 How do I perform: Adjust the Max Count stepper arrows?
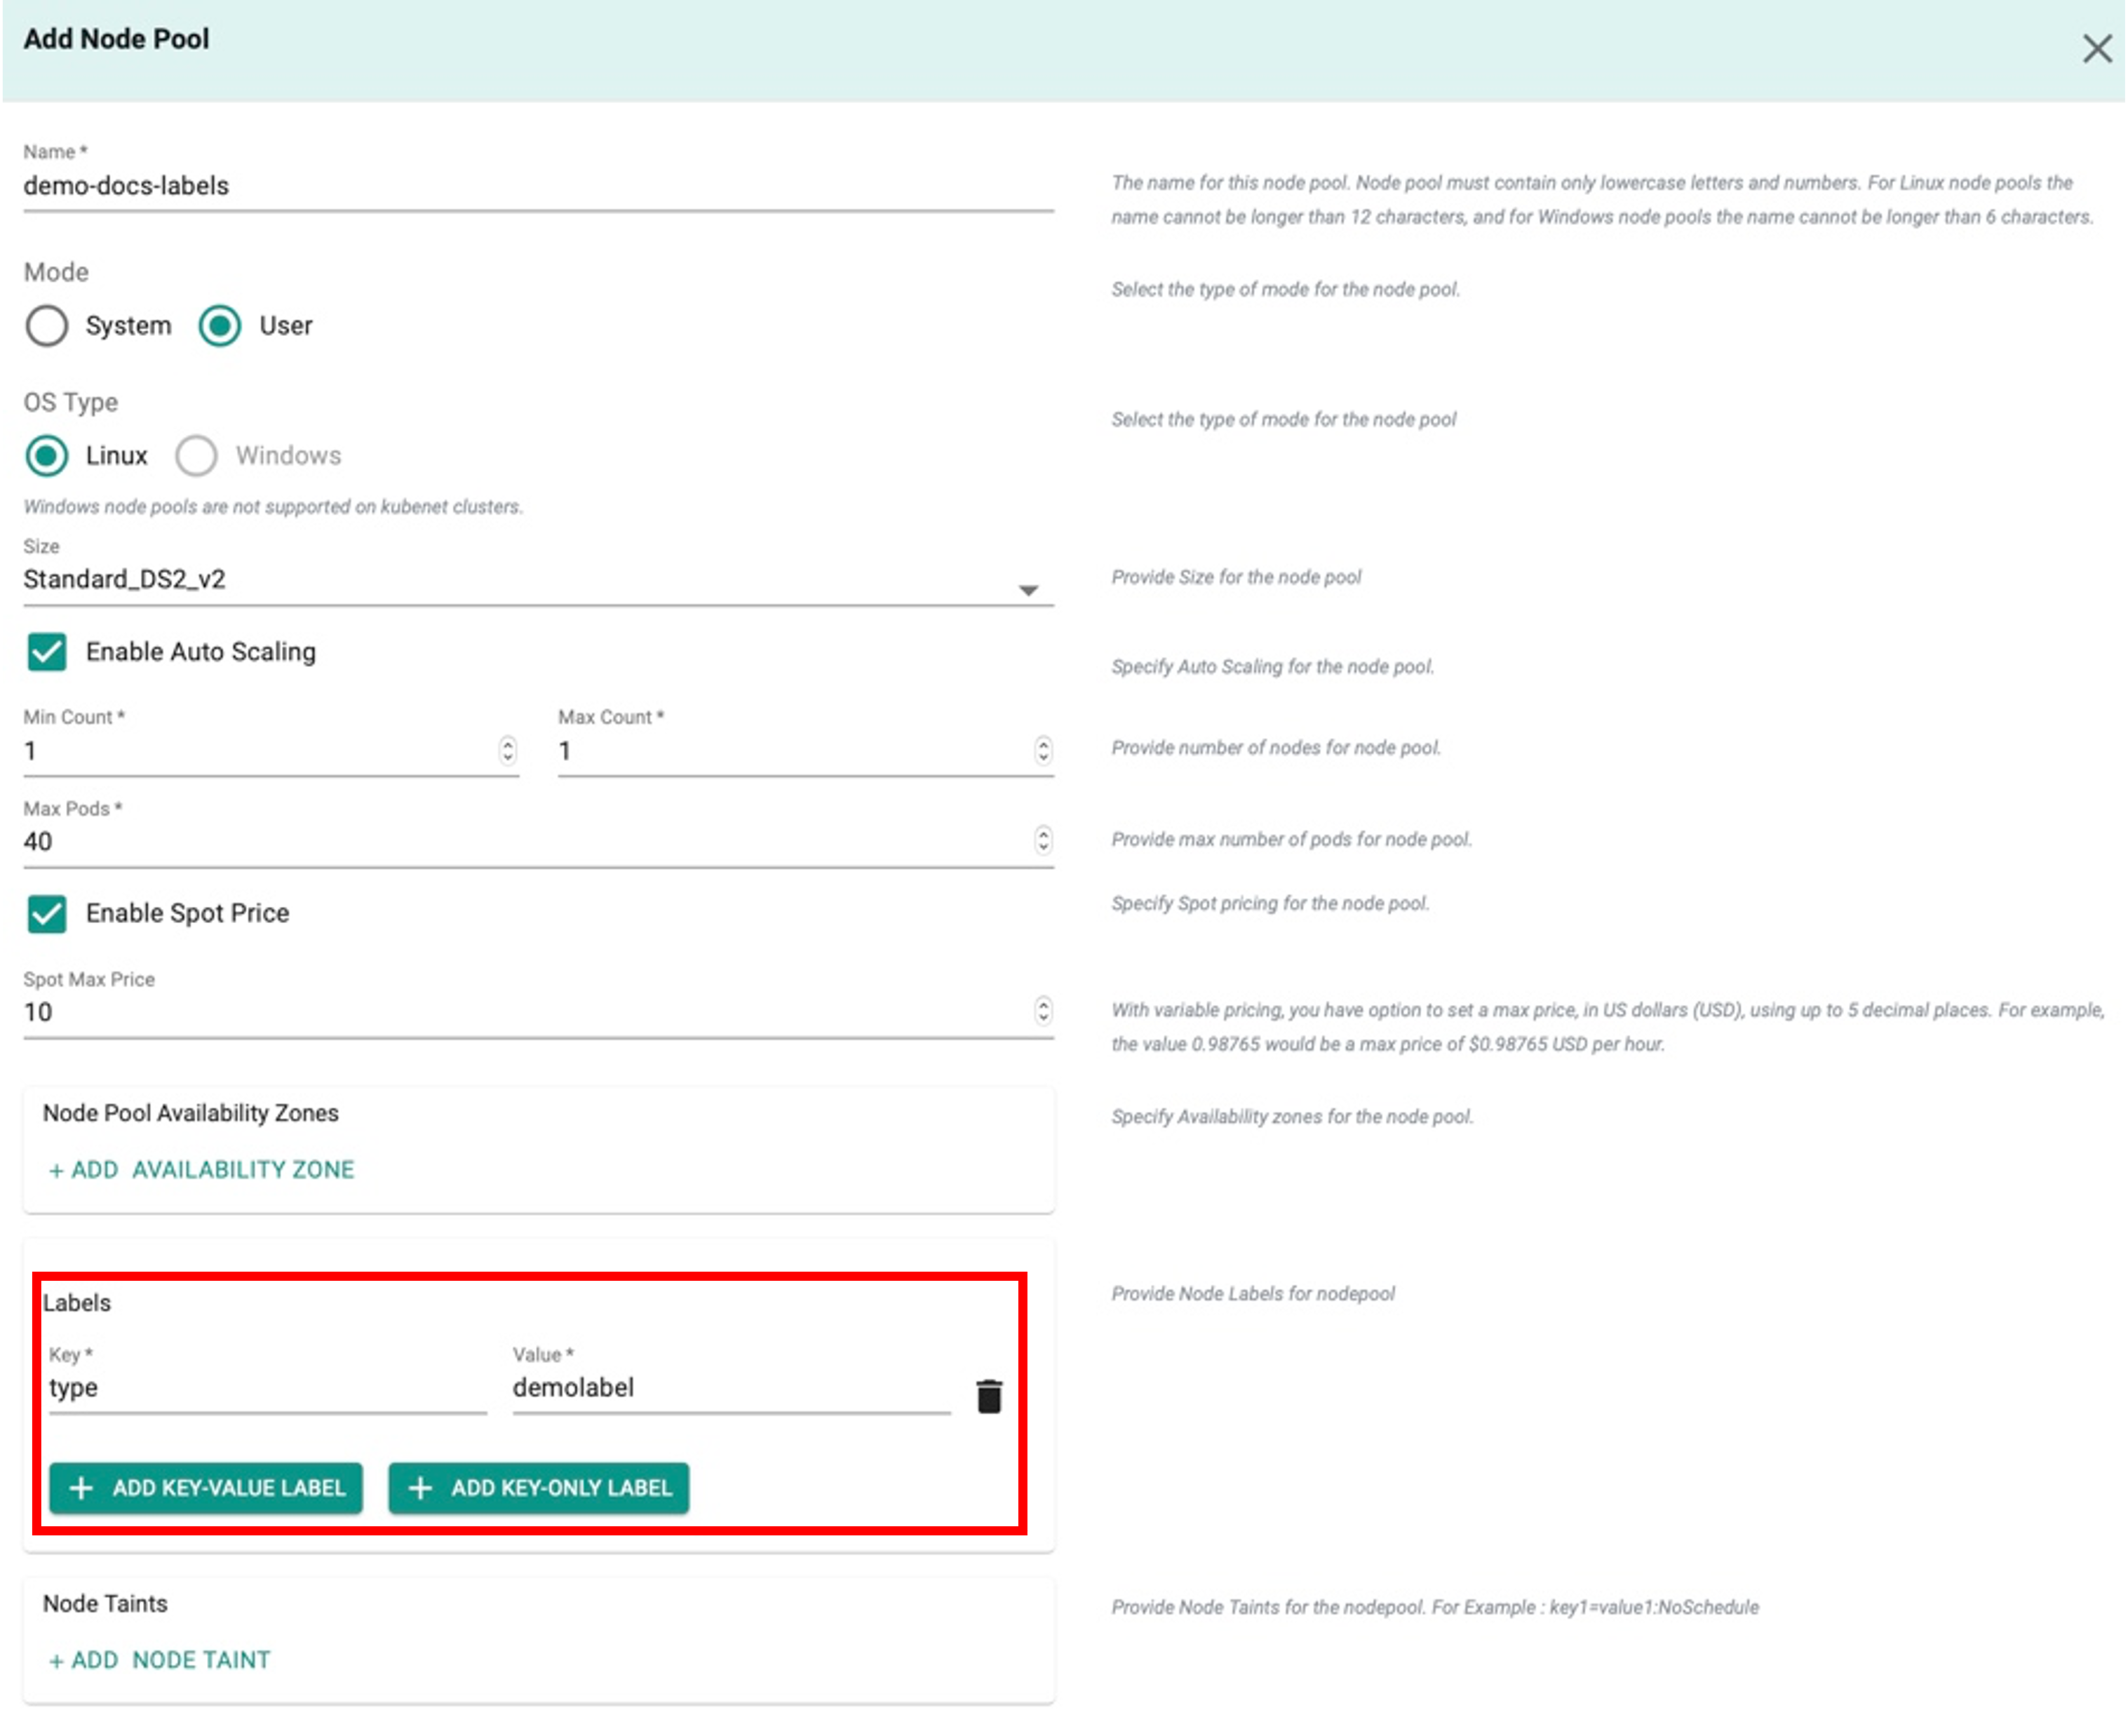(1043, 751)
